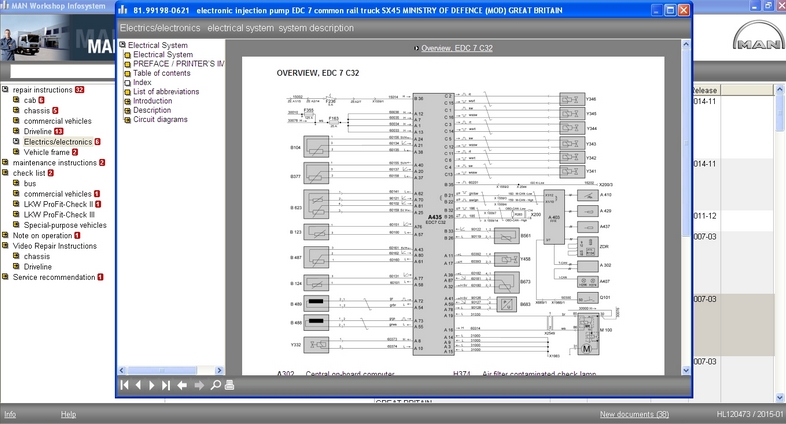This screenshot has width=786, height=424.
Task: Click the cab folder icon
Action: [x=16, y=100]
